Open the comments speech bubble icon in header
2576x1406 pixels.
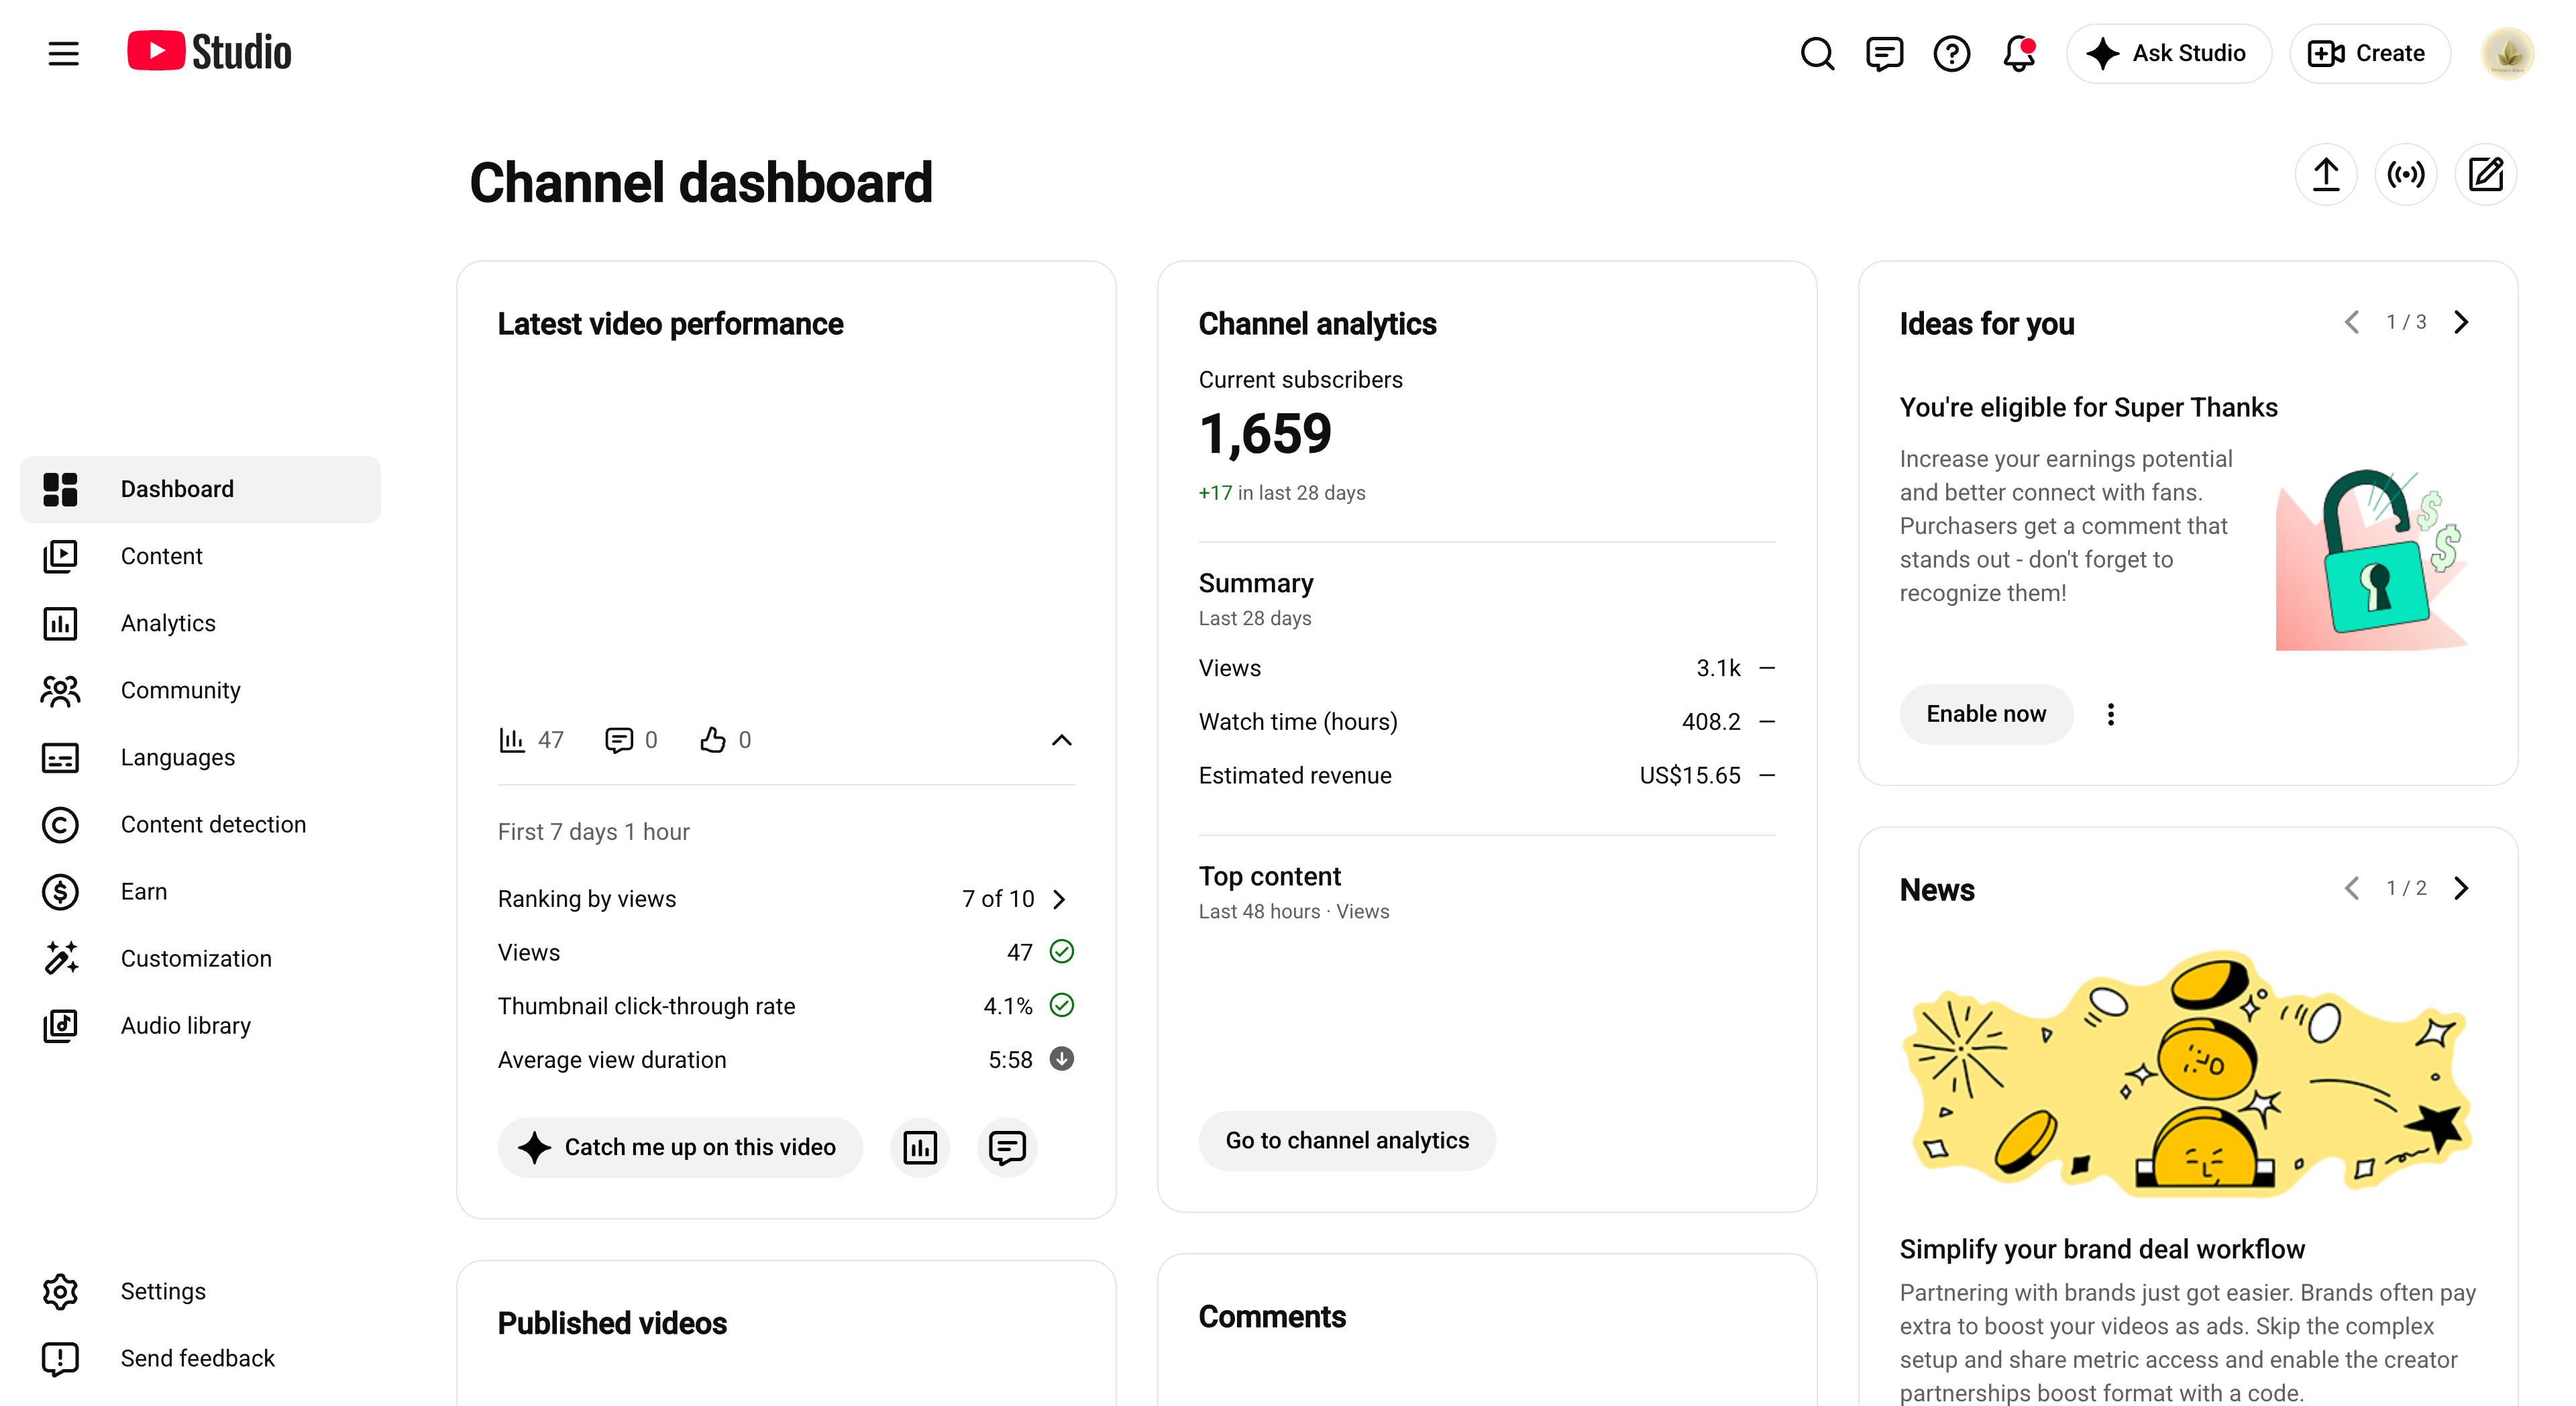tap(1884, 53)
